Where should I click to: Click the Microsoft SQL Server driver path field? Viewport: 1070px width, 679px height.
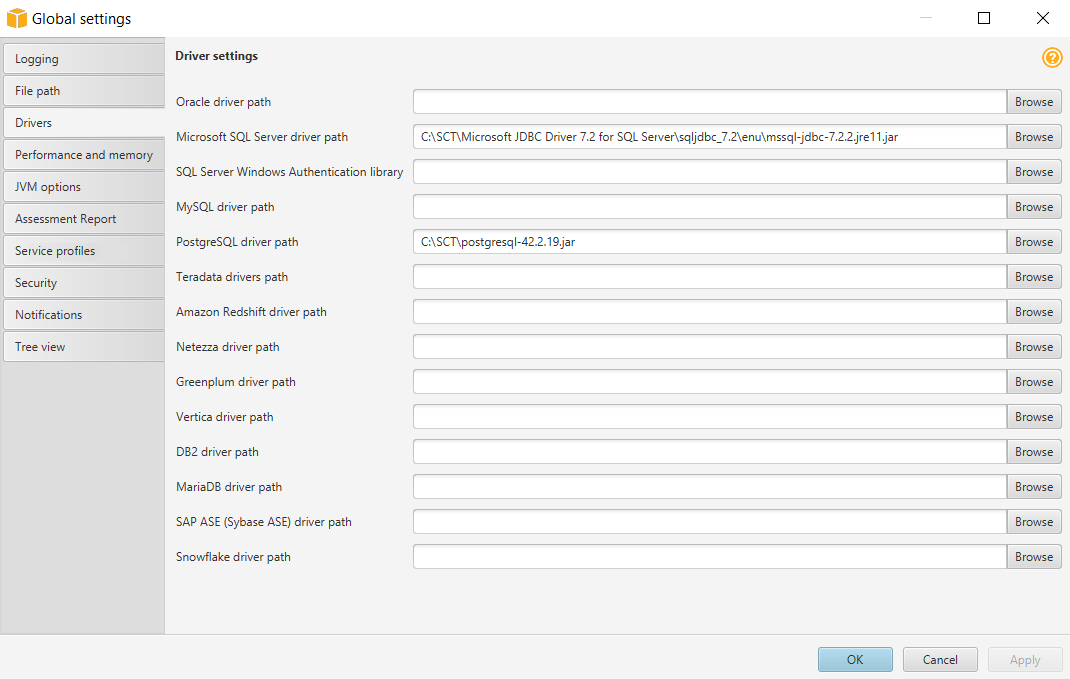(x=709, y=137)
